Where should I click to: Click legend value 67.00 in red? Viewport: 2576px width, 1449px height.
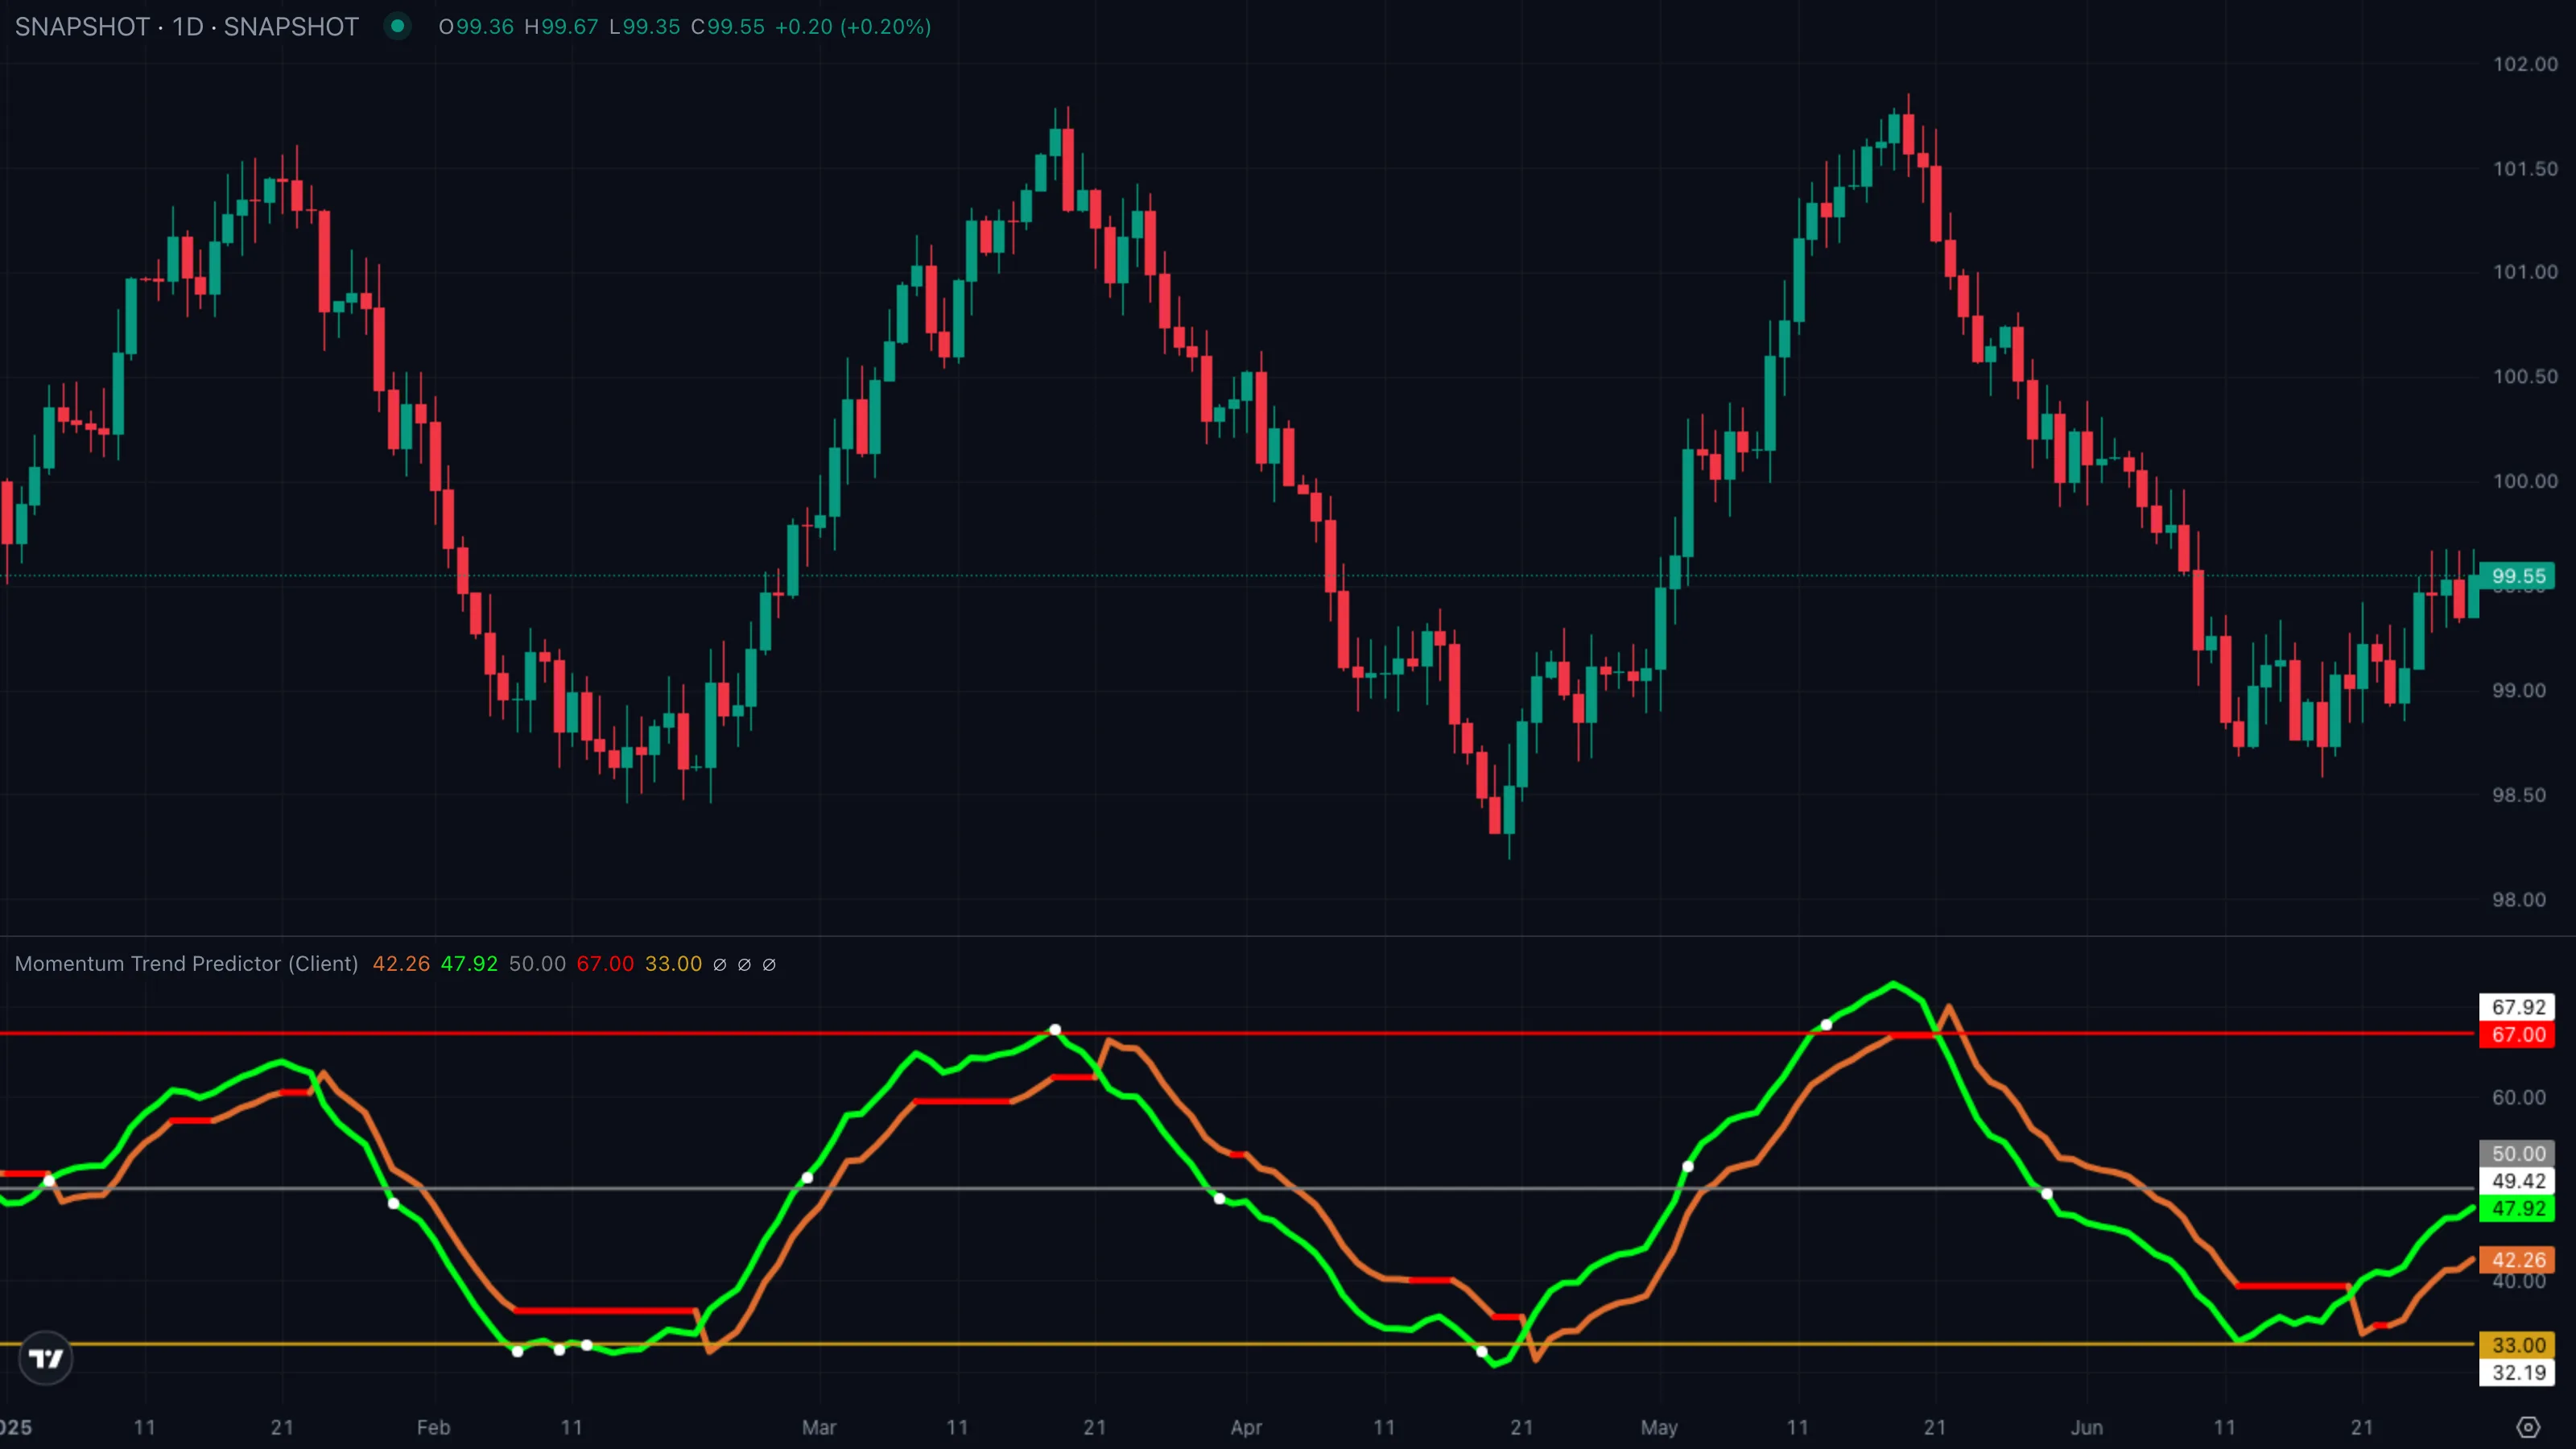point(605,964)
